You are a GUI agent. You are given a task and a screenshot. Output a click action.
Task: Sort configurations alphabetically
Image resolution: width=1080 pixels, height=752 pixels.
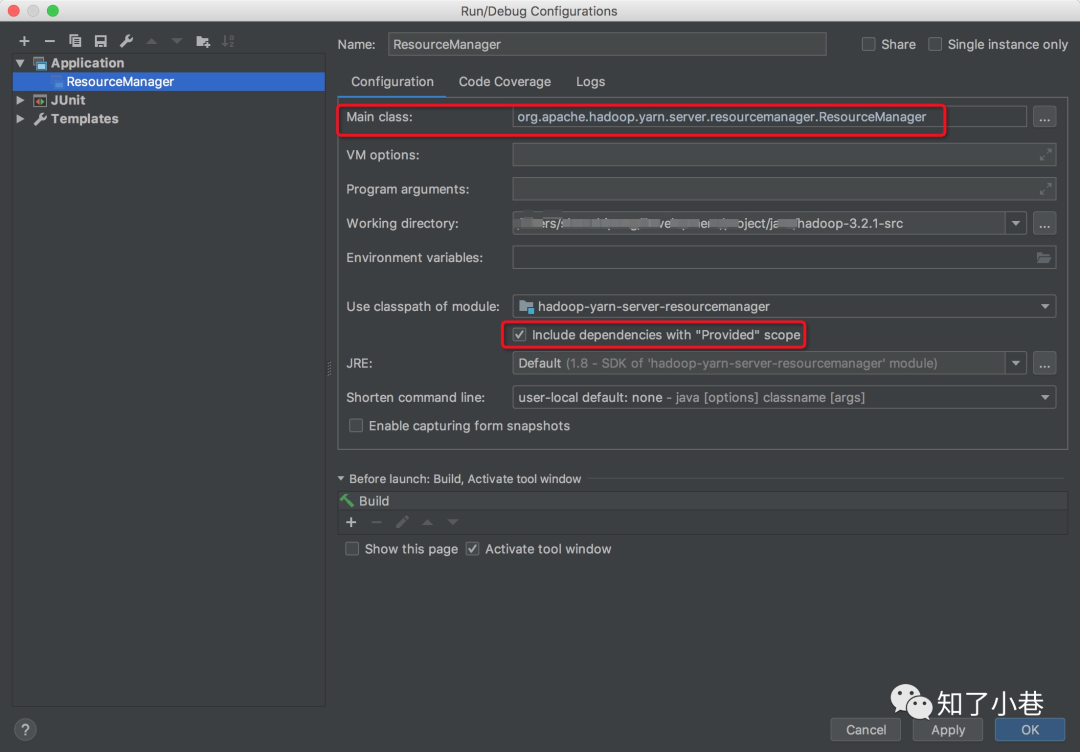pos(228,41)
